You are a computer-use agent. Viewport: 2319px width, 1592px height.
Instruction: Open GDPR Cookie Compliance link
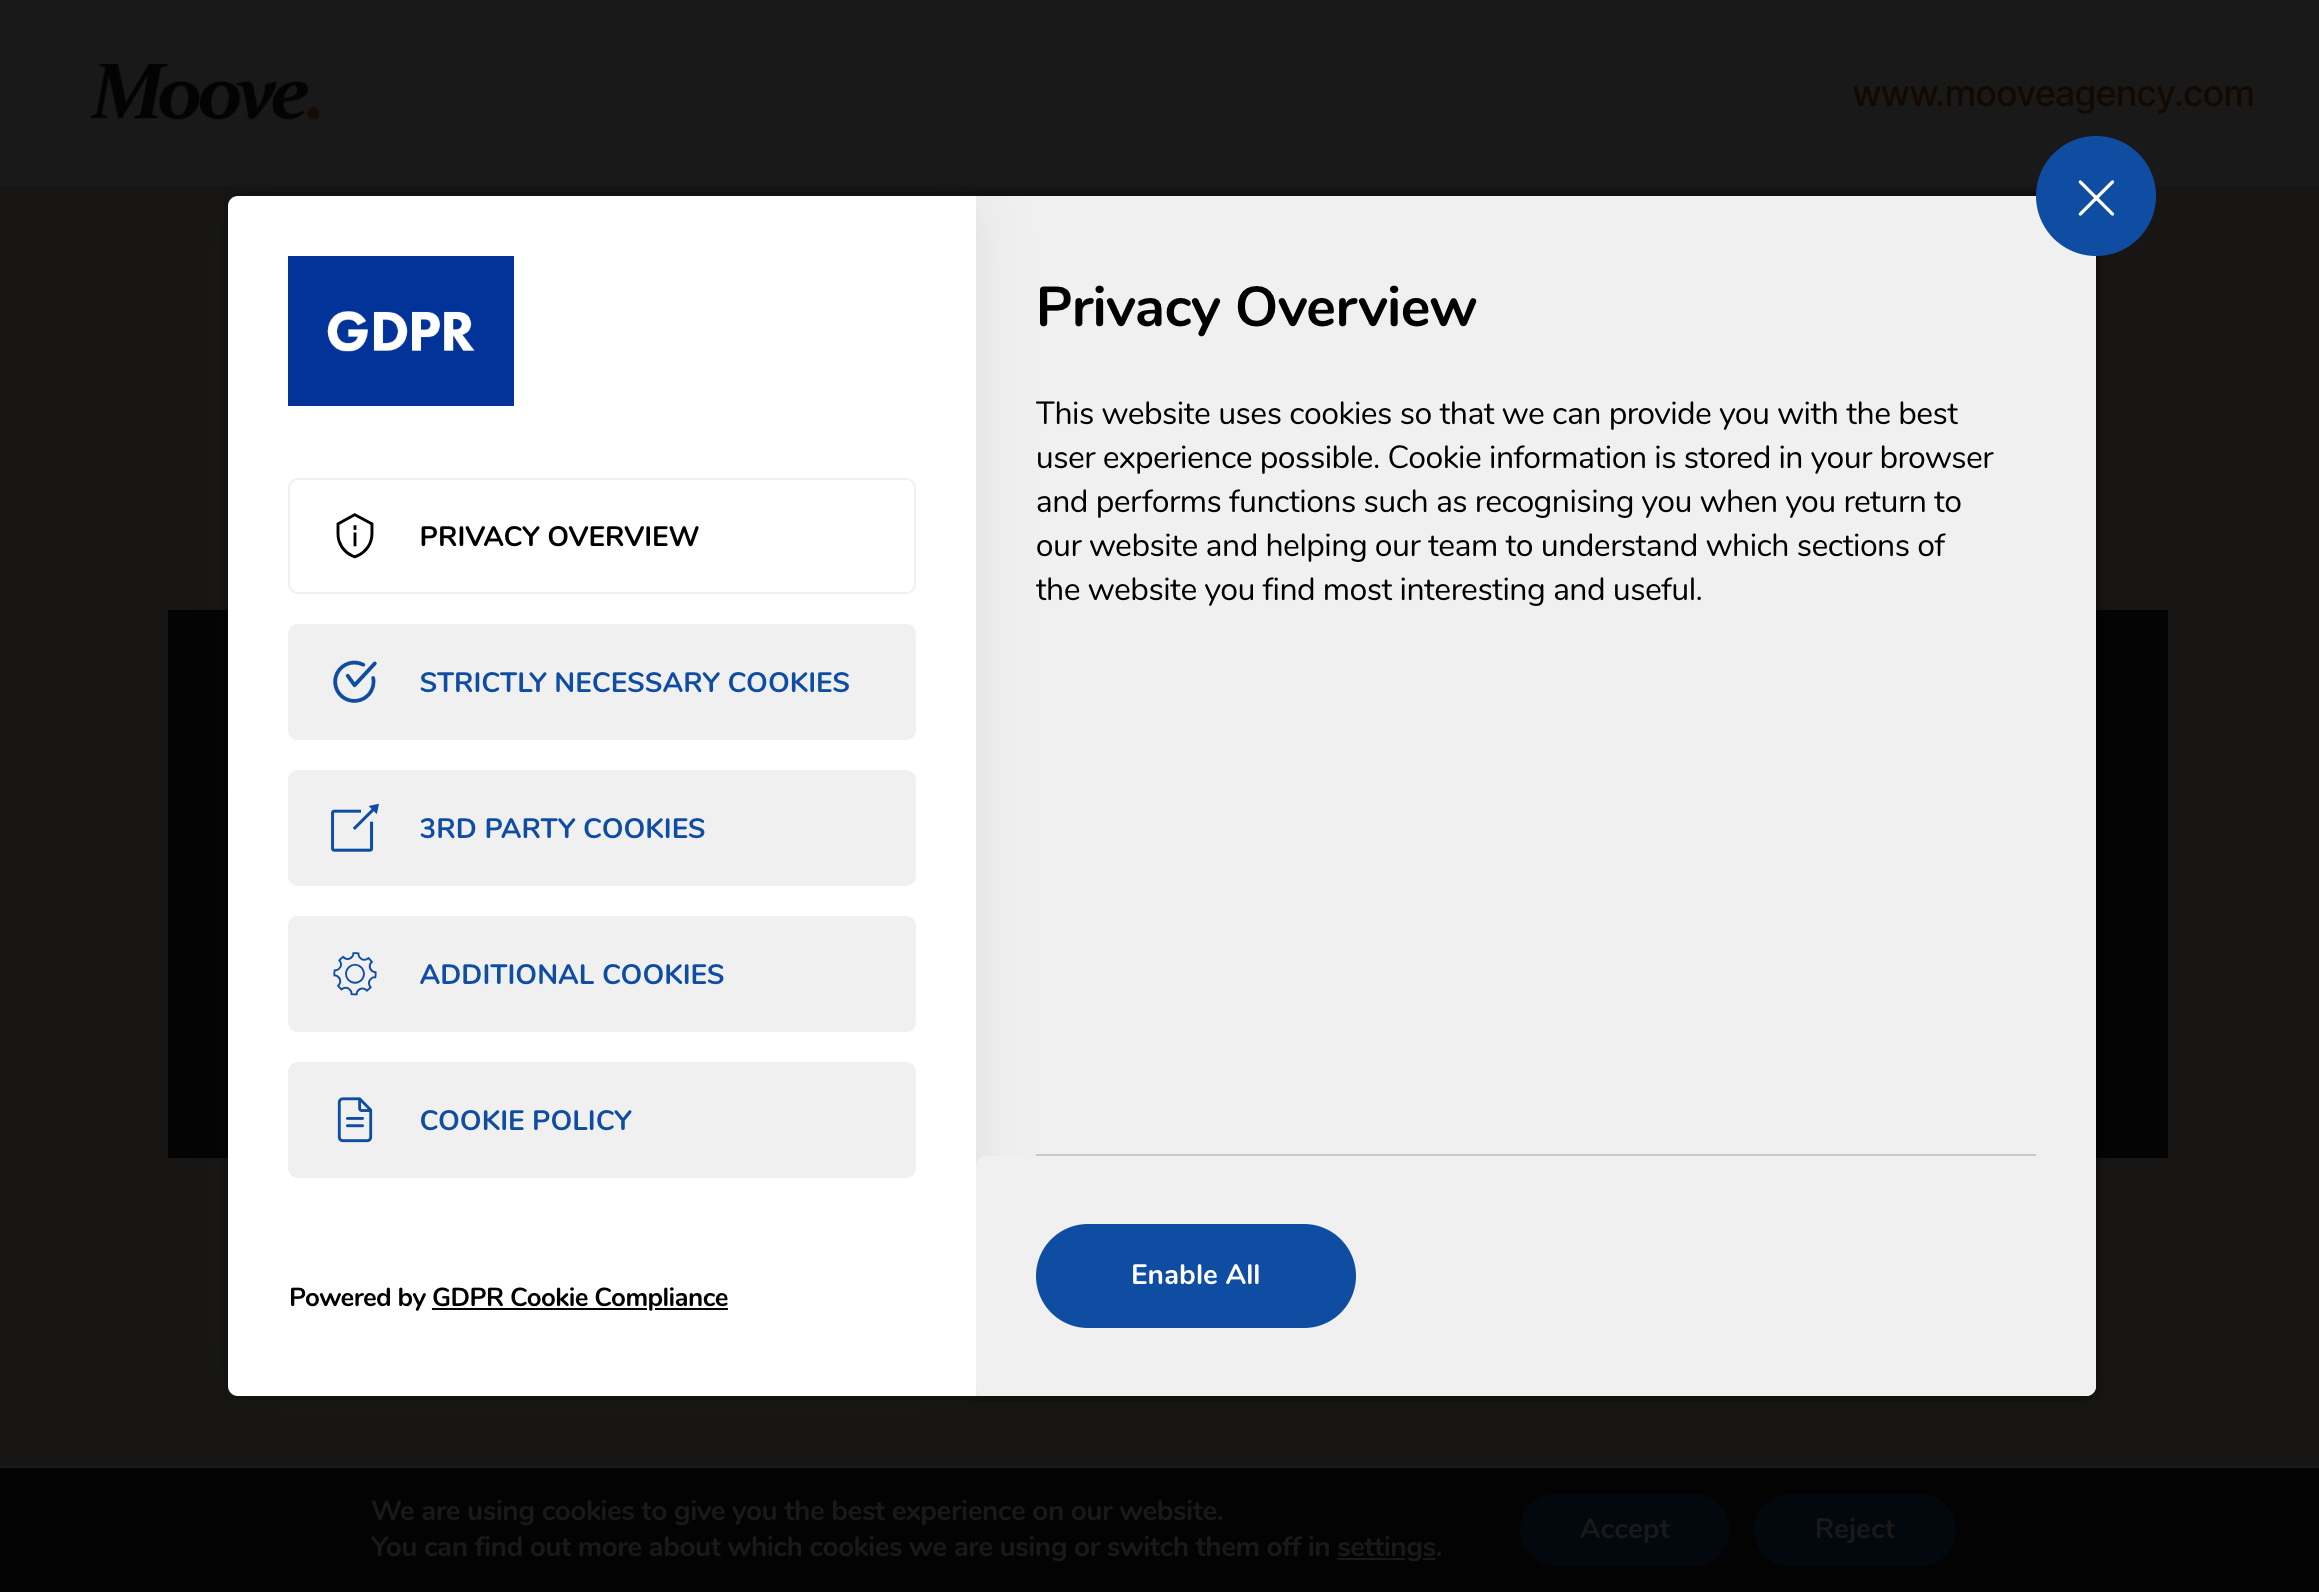click(x=578, y=1298)
